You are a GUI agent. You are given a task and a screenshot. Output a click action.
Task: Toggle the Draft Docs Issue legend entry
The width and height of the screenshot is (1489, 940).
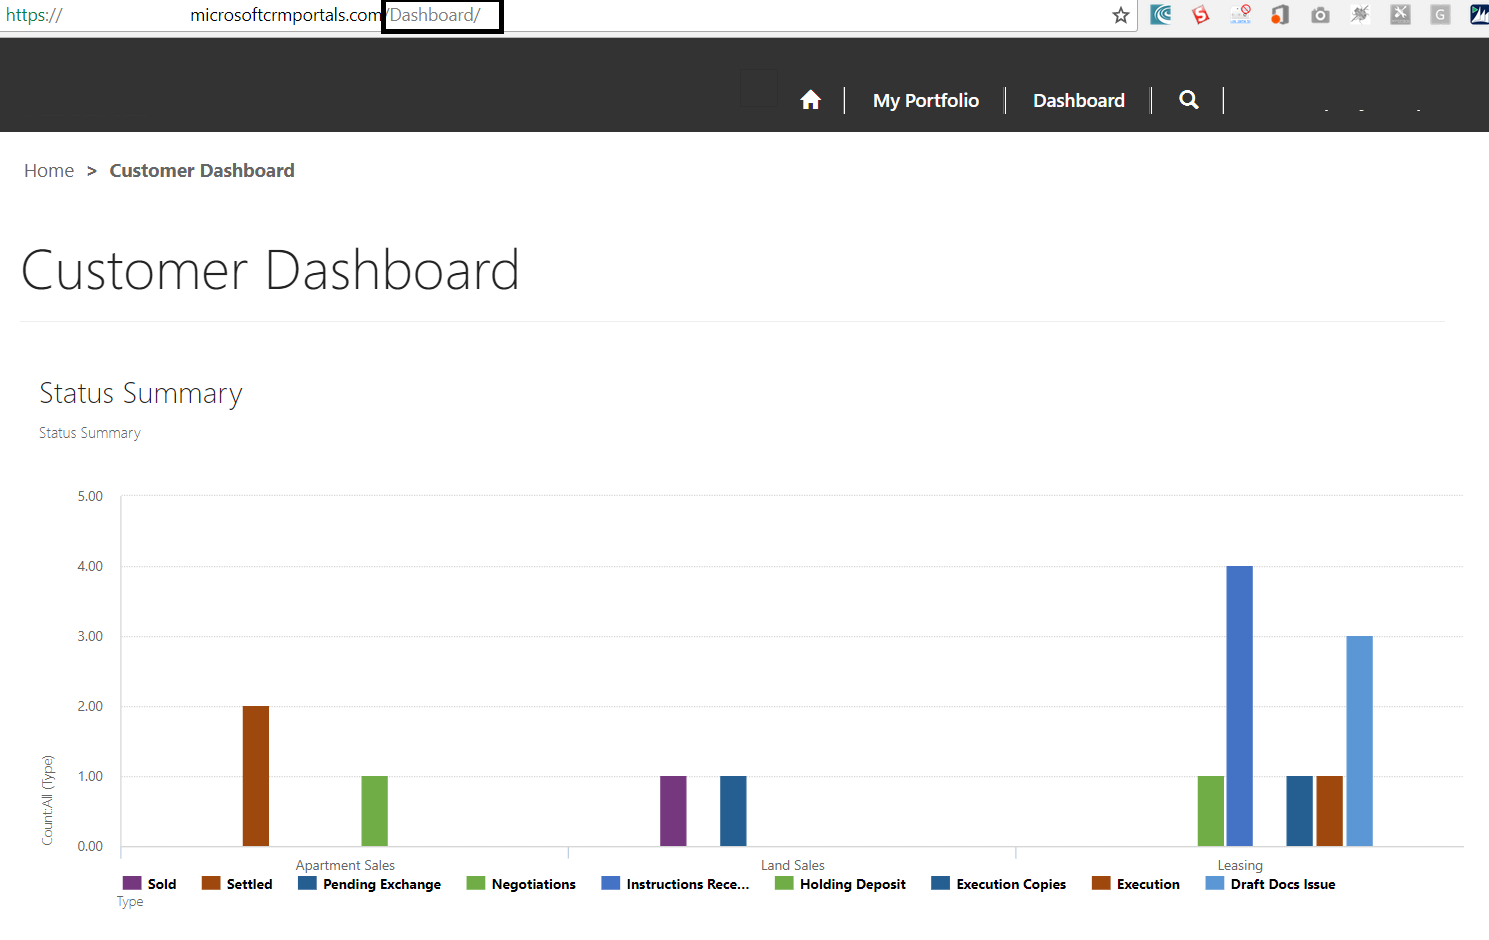point(1271,884)
